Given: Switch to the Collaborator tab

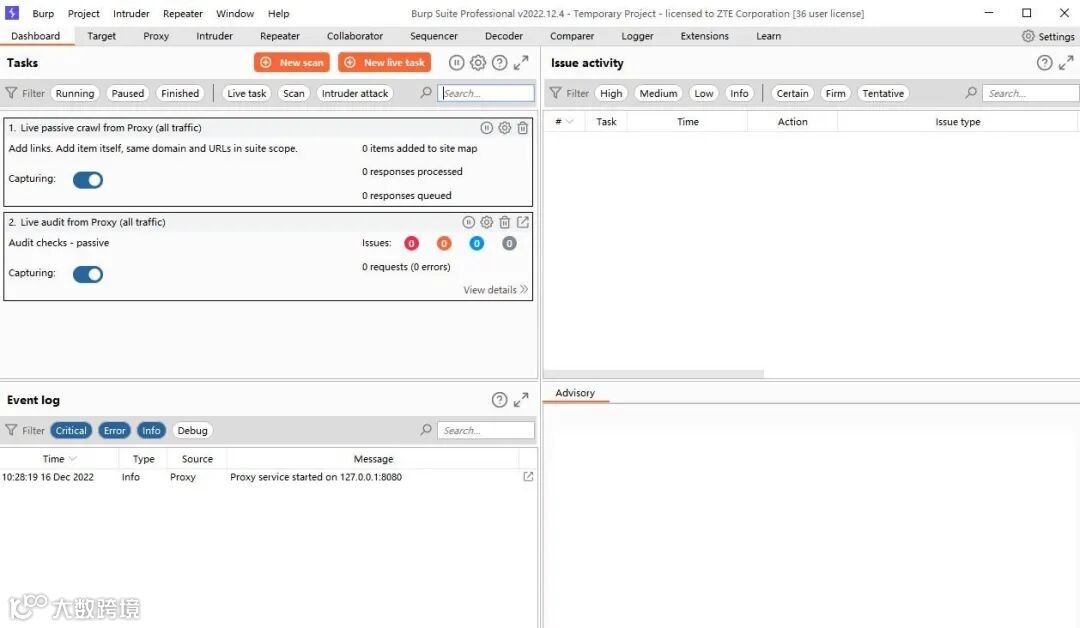Looking at the screenshot, I should 355,36.
